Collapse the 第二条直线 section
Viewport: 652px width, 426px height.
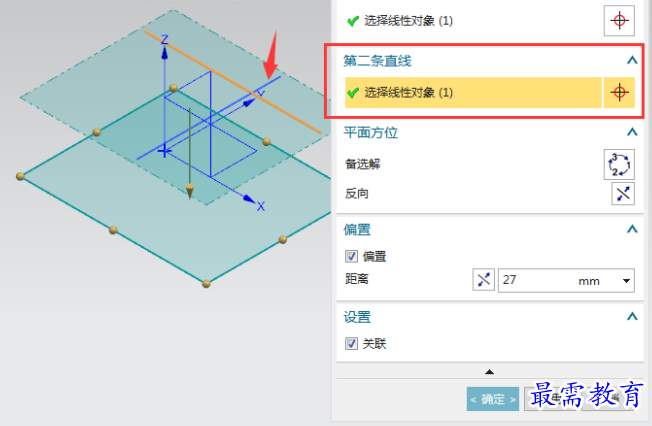(x=632, y=61)
